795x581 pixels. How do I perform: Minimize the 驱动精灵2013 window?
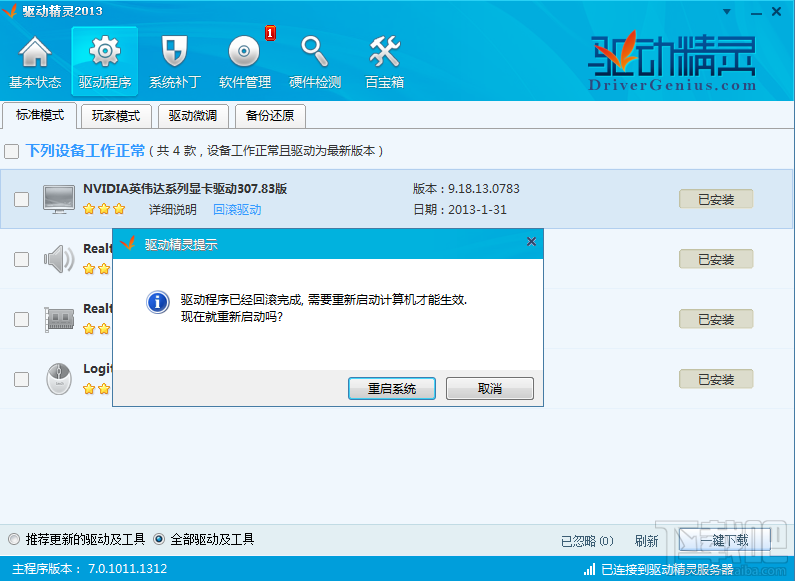[x=756, y=12]
